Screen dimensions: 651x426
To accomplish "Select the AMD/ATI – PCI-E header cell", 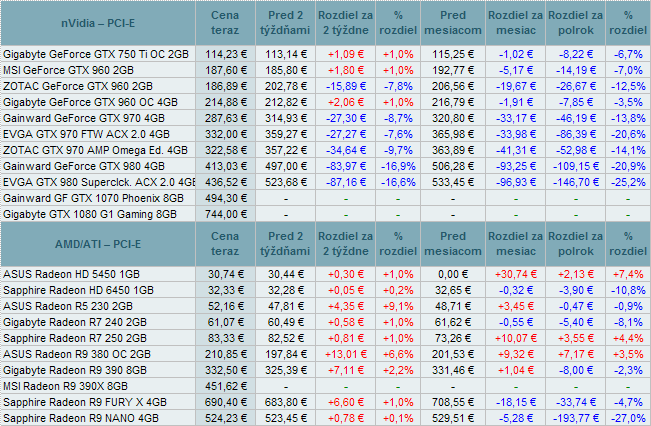I will click(98, 244).
